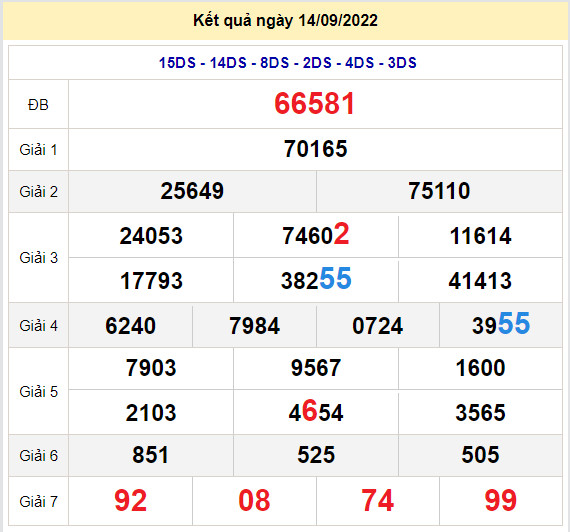Click the 'Kết quả ngày 14/09/2022' header
The image size is (570, 532).
click(x=285, y=20)
